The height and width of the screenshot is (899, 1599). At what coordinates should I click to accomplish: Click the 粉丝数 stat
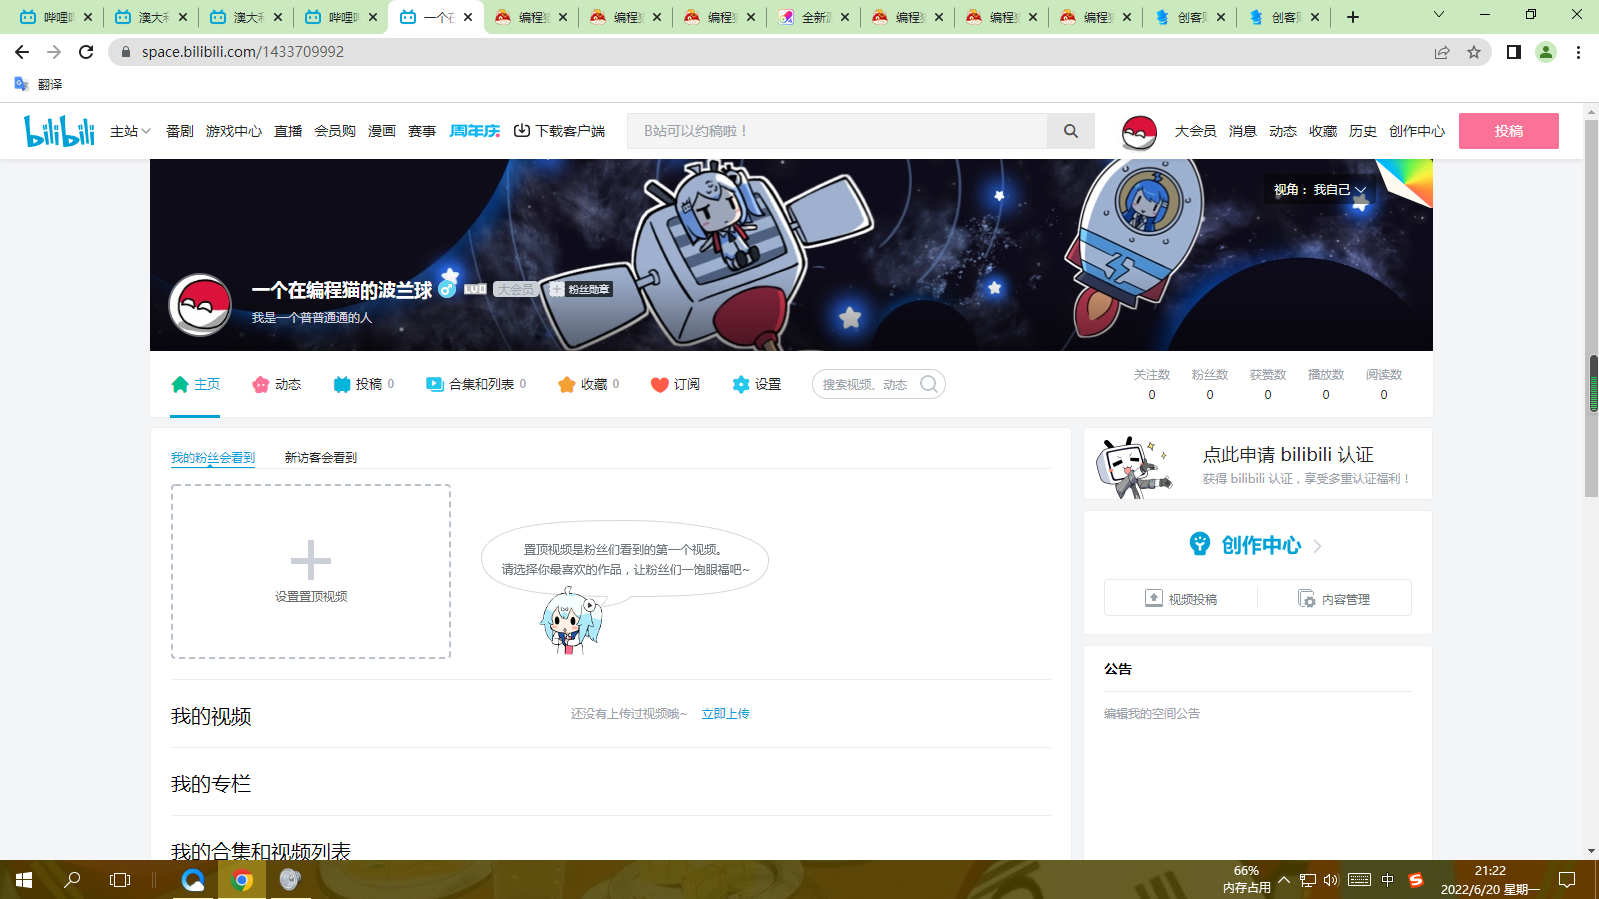[x=1210, y=384]
